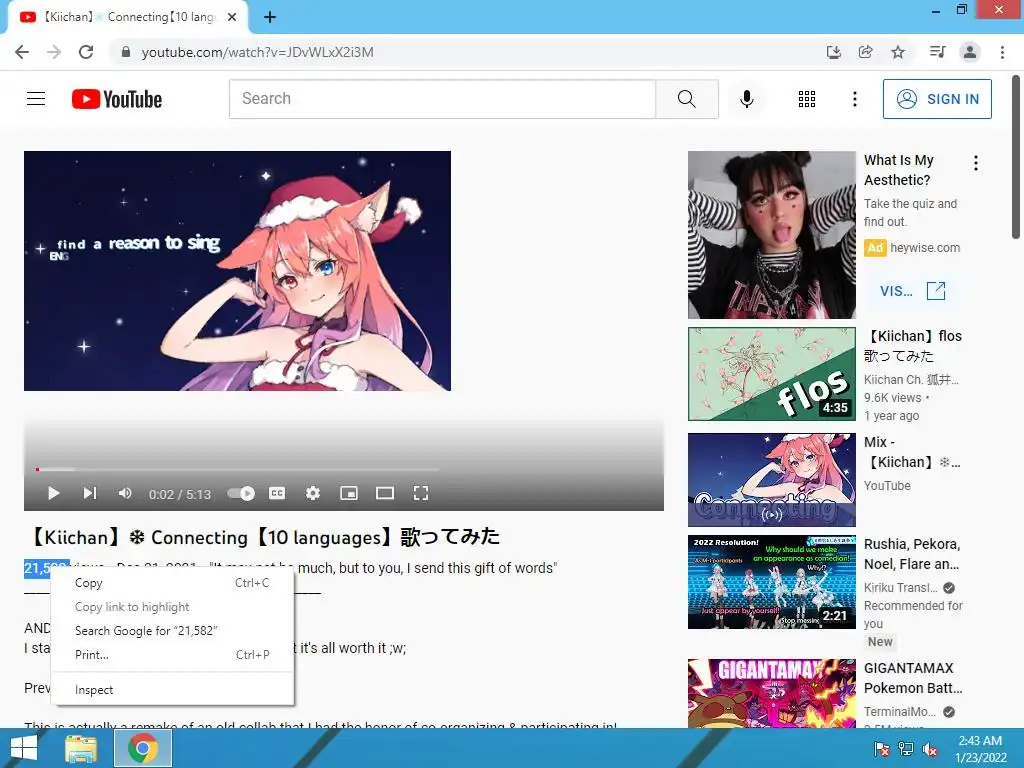Open the taskbar clock 2:43 AM
The width and height of the screenshot is (1024, 768).
point(980,749)
